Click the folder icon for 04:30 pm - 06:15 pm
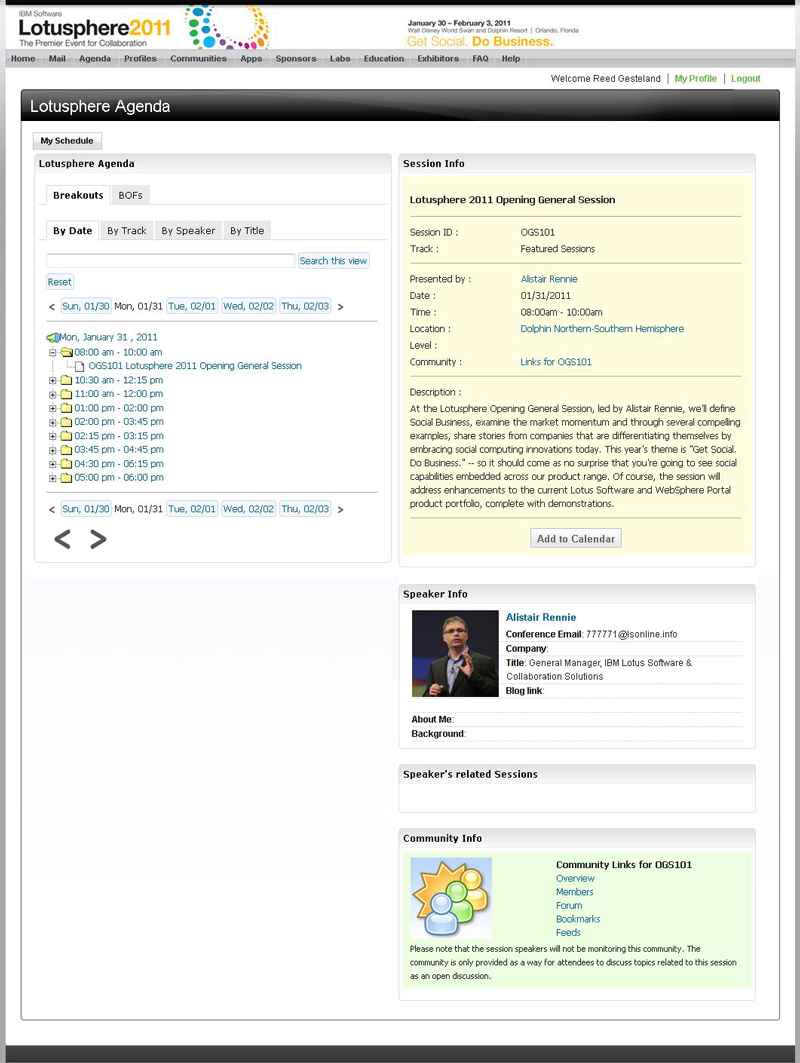This screenshot has height=1063, width=800. tap(66, 464)
